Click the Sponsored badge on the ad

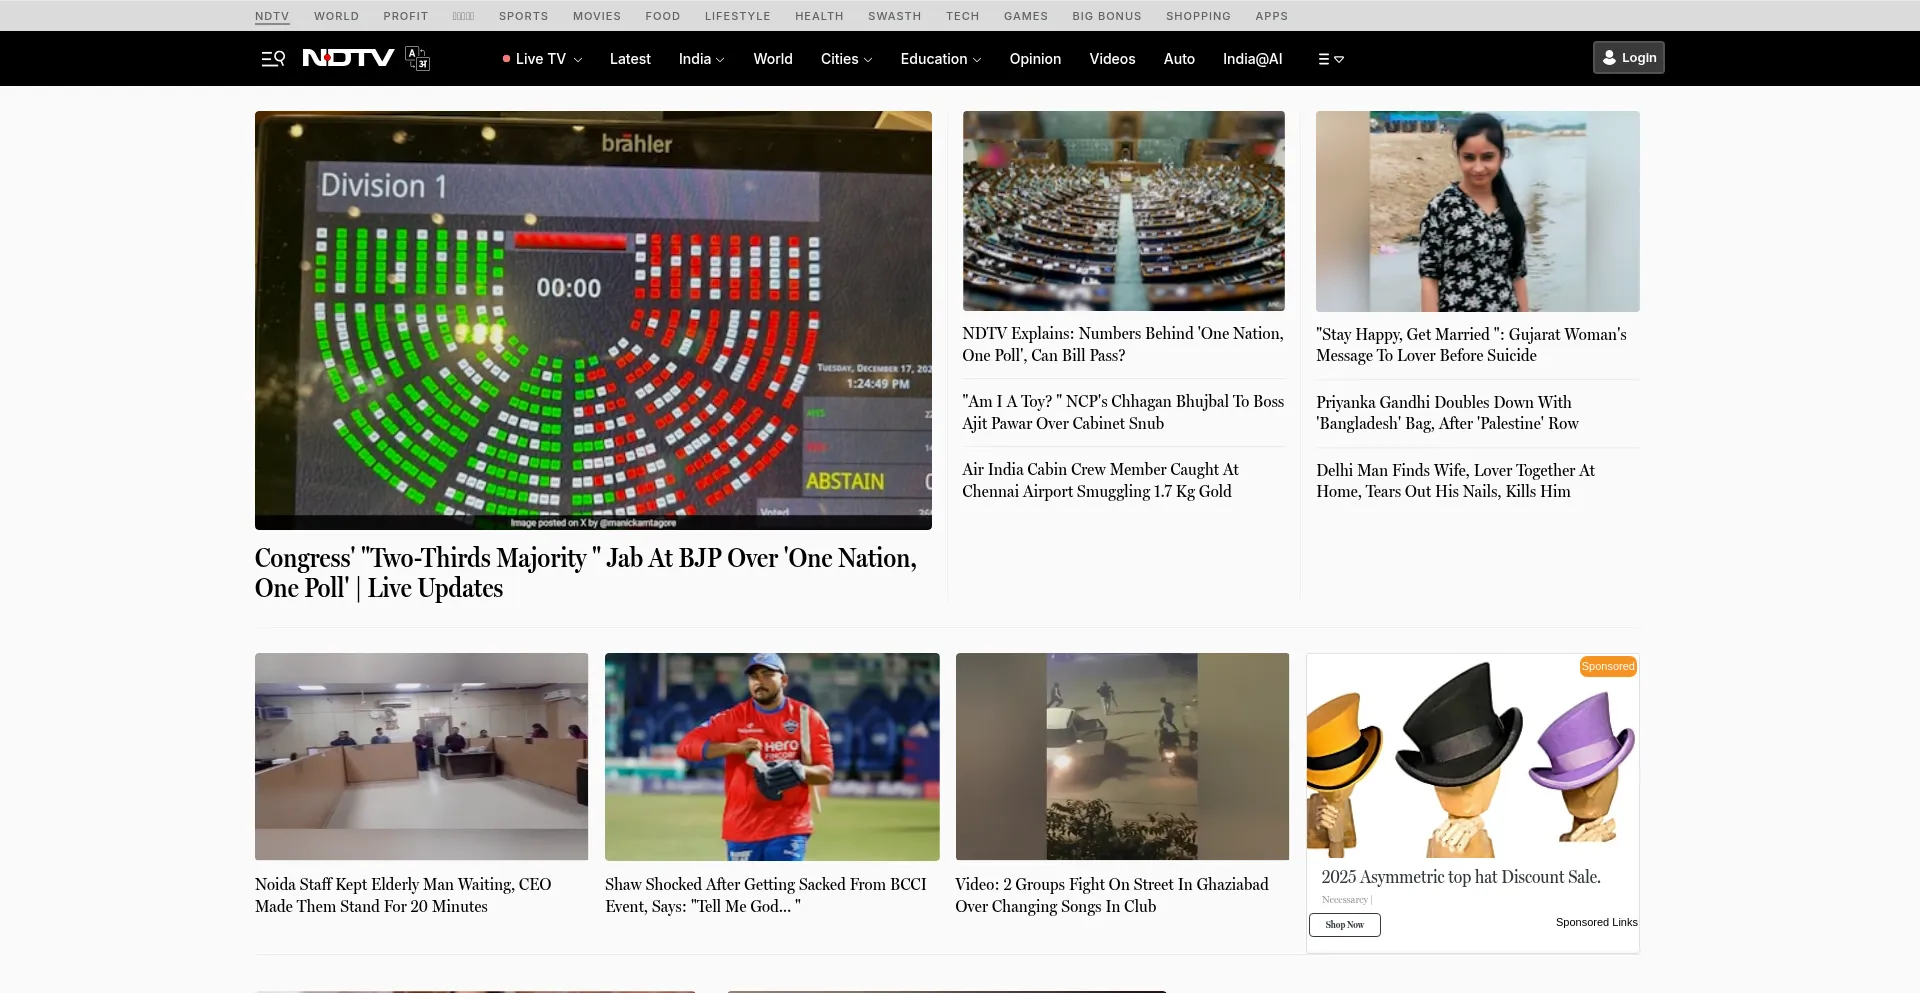click(1607, 667)
